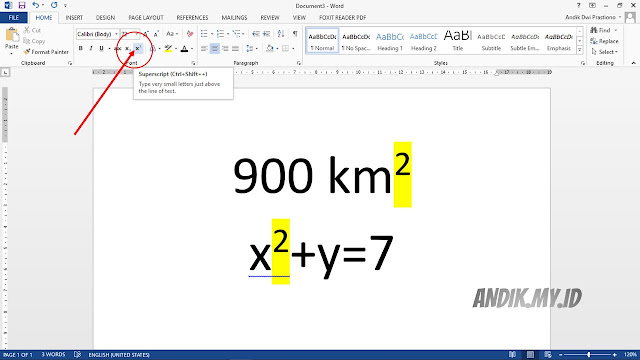Increase paragraph indent
This screenshot has width=640, height=360.
267,34
